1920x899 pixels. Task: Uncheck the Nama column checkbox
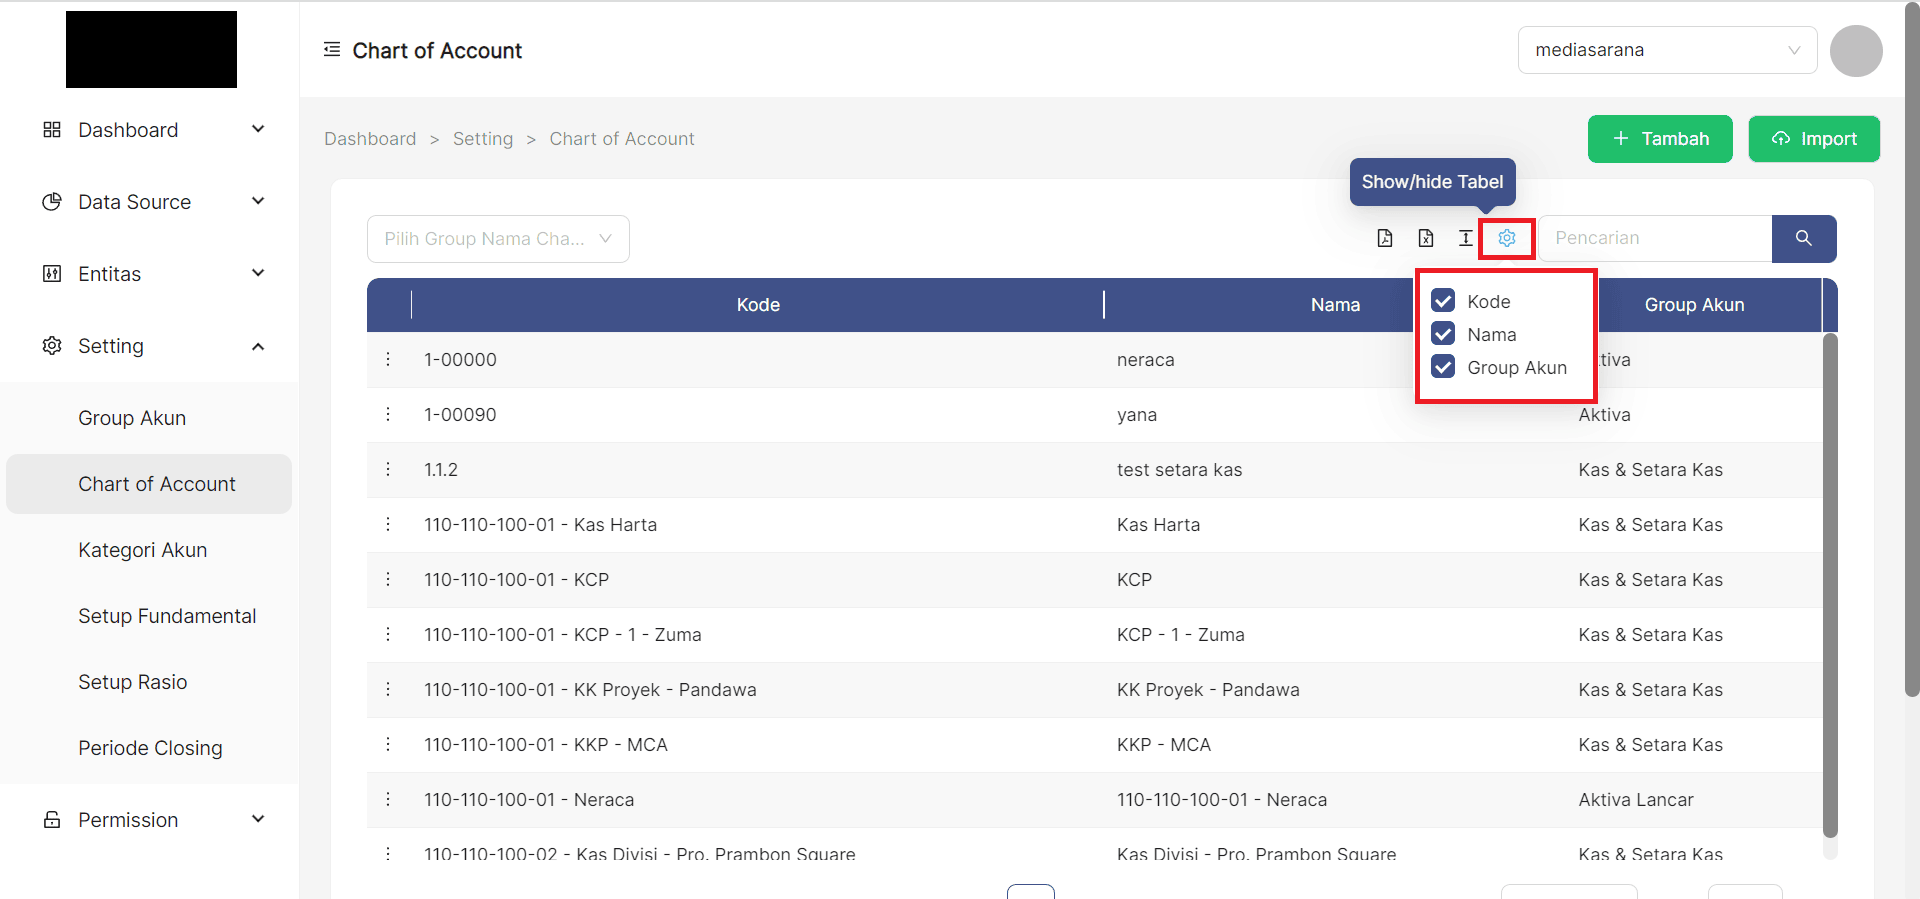(x=1443, y=333)
